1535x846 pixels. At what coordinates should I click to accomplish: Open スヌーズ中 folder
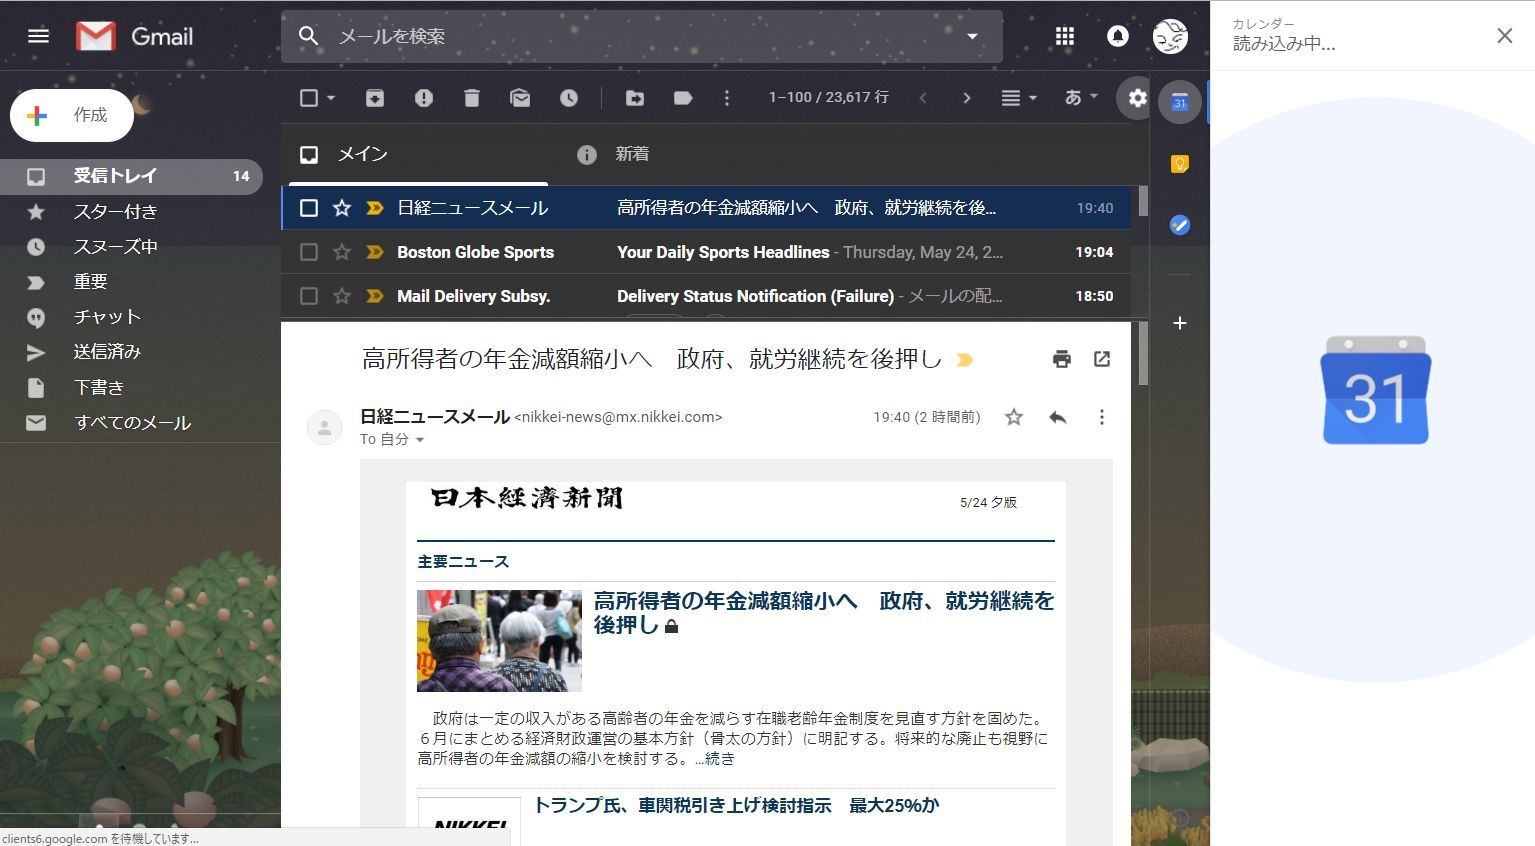[131, 246]
